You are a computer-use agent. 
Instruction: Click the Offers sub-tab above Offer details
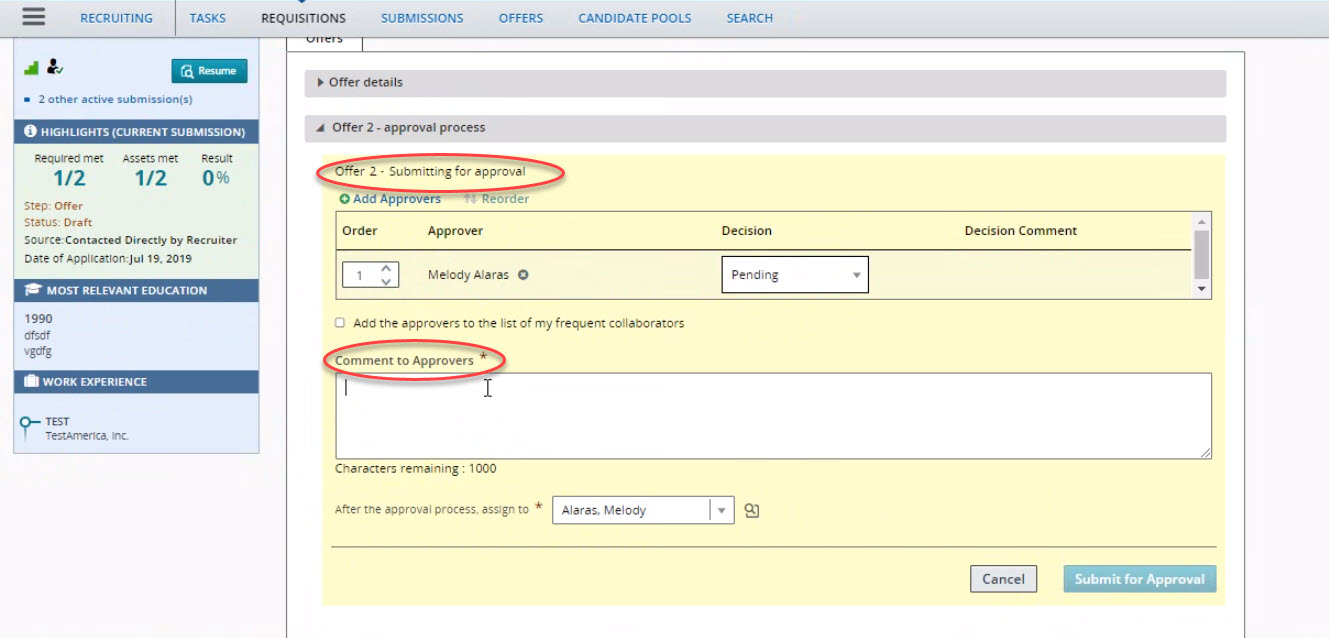(x=324, y=40)
